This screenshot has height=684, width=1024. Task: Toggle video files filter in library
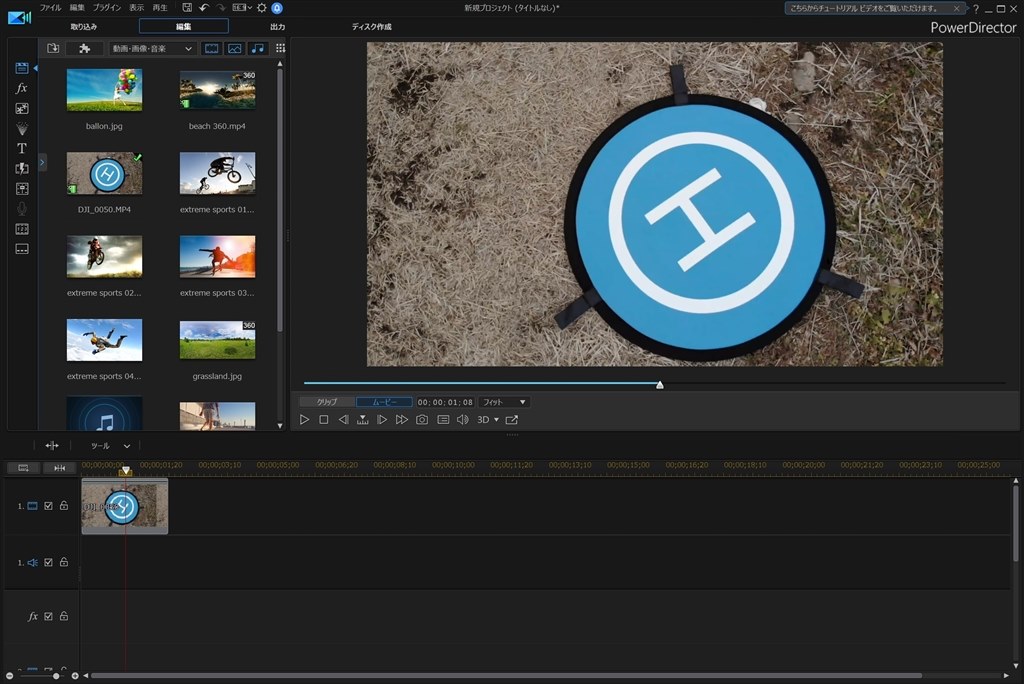point(212,48)
